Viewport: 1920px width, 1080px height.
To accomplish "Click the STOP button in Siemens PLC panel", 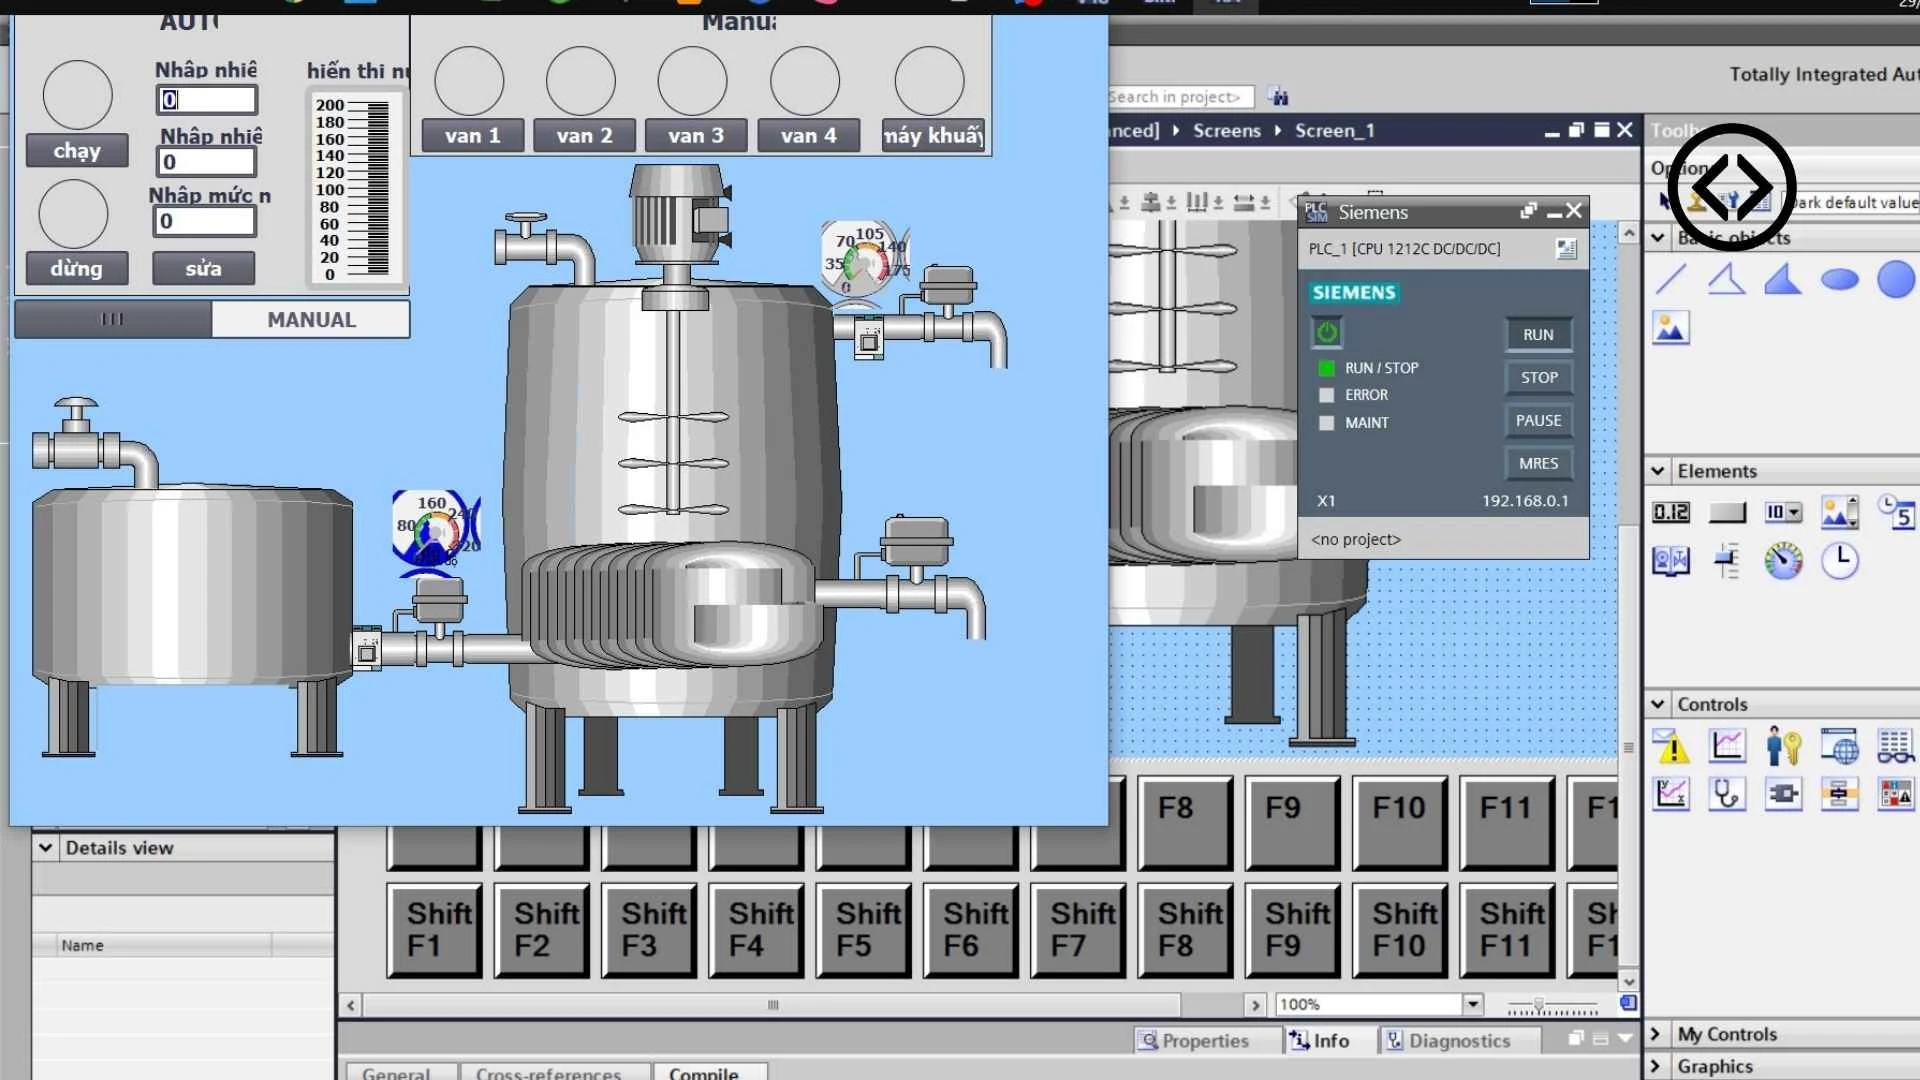I will (x=1539, y=377).
